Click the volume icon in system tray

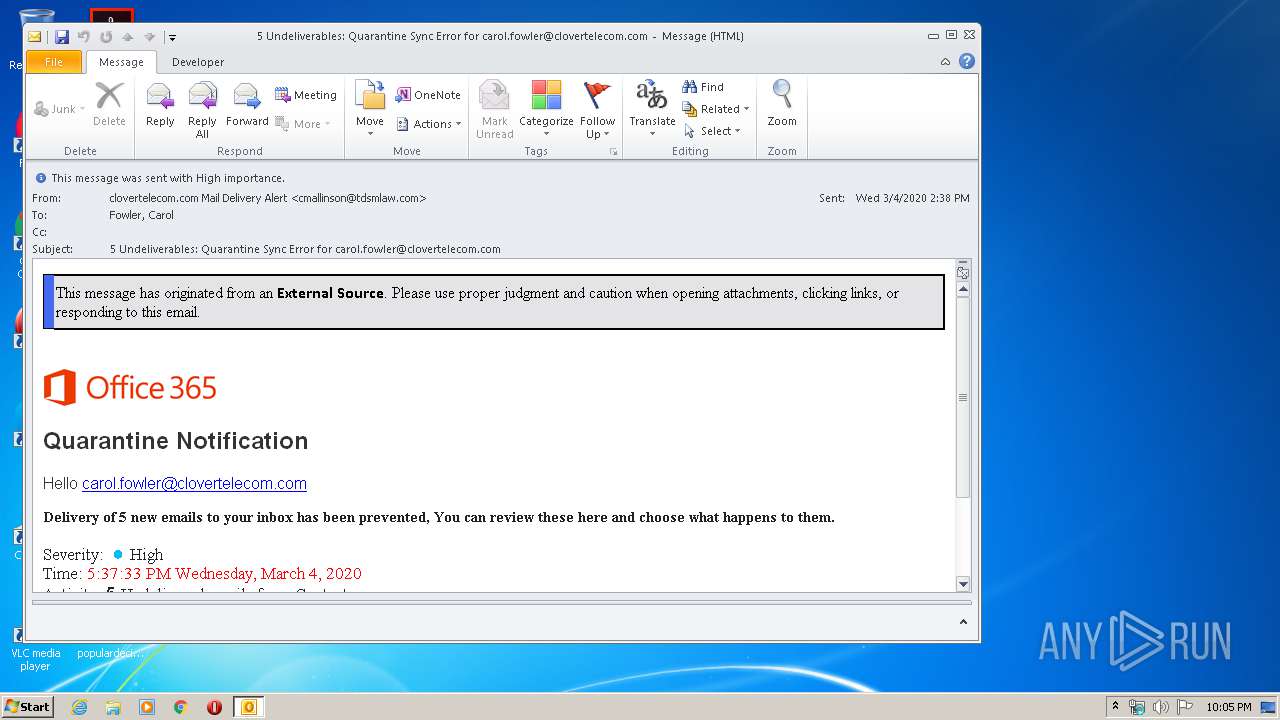point(1161,707)
